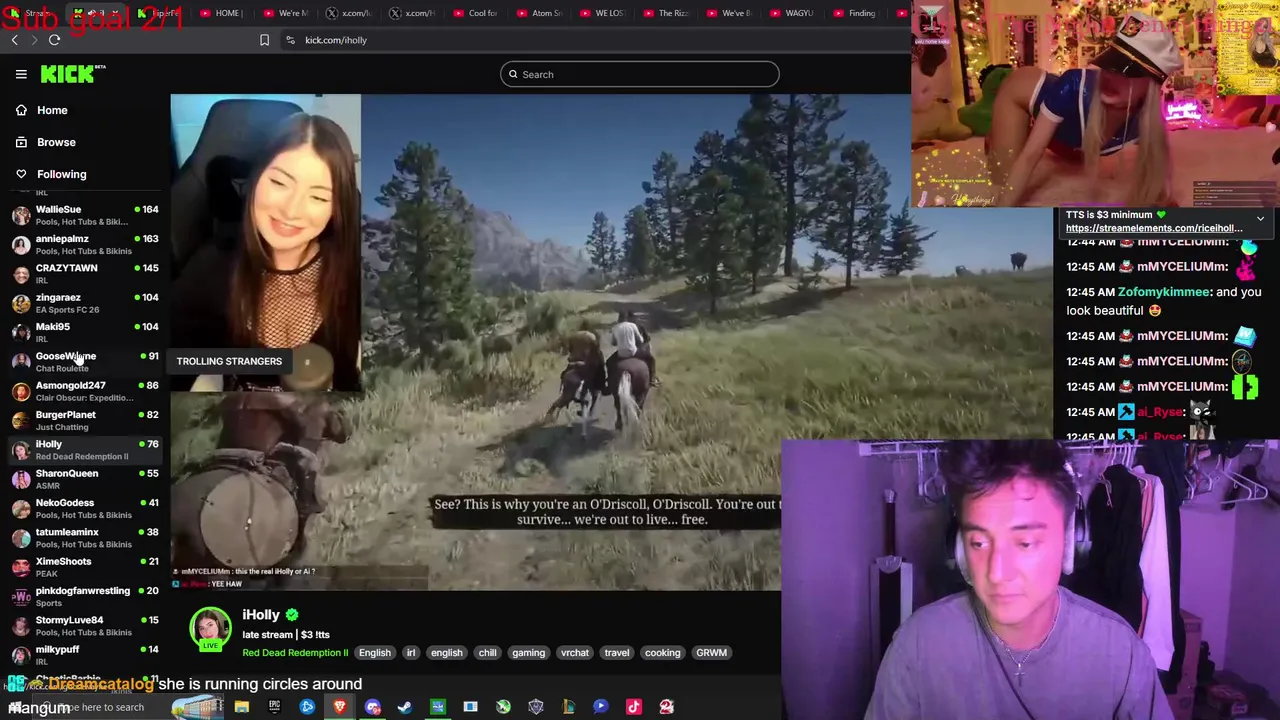The image size is (1280, 720).
Task: Click the KICK logo
Action: coord(72,74)
